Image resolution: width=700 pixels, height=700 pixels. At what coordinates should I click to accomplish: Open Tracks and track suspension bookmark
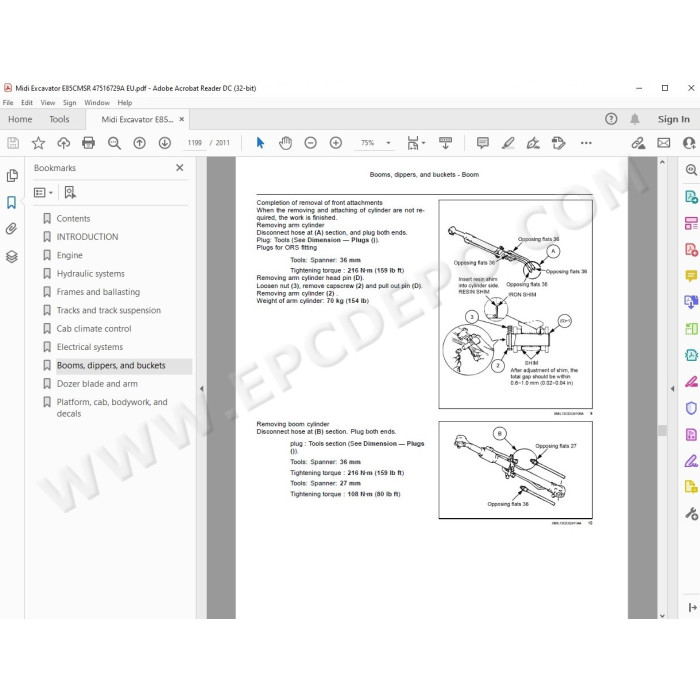[x=108, y=310]
